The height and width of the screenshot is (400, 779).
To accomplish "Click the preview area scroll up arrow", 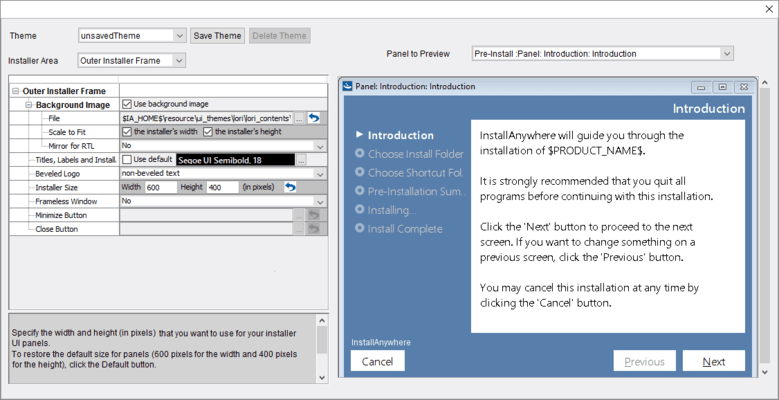I will point(765,82).
